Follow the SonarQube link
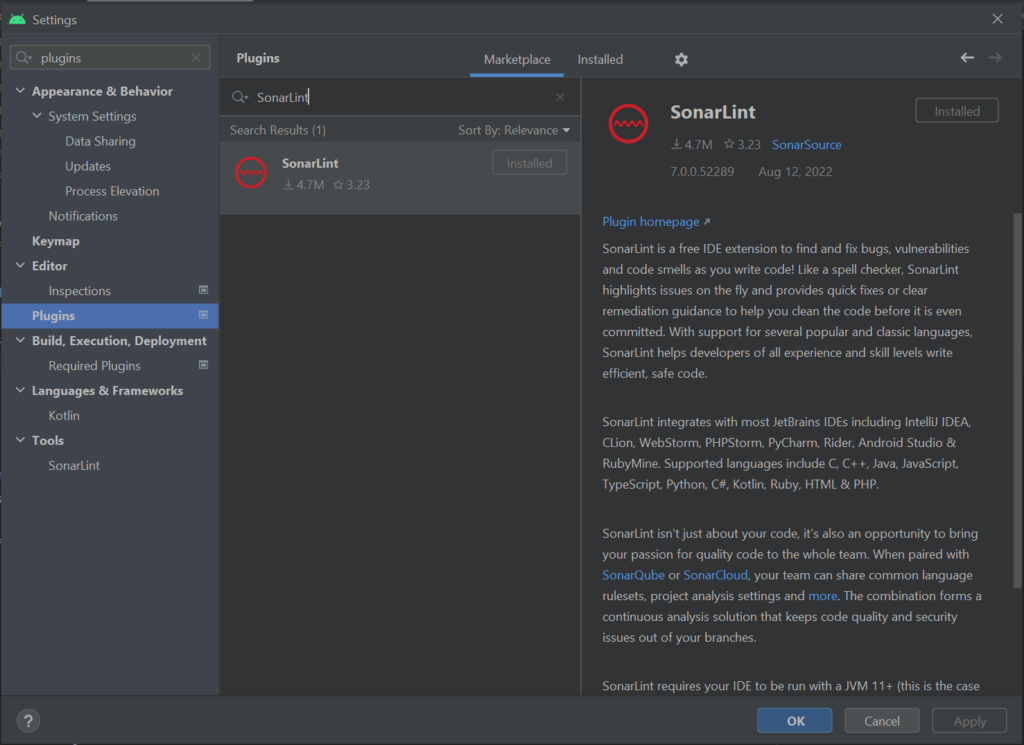This screenshot has width=1024, height=745. 633,575
